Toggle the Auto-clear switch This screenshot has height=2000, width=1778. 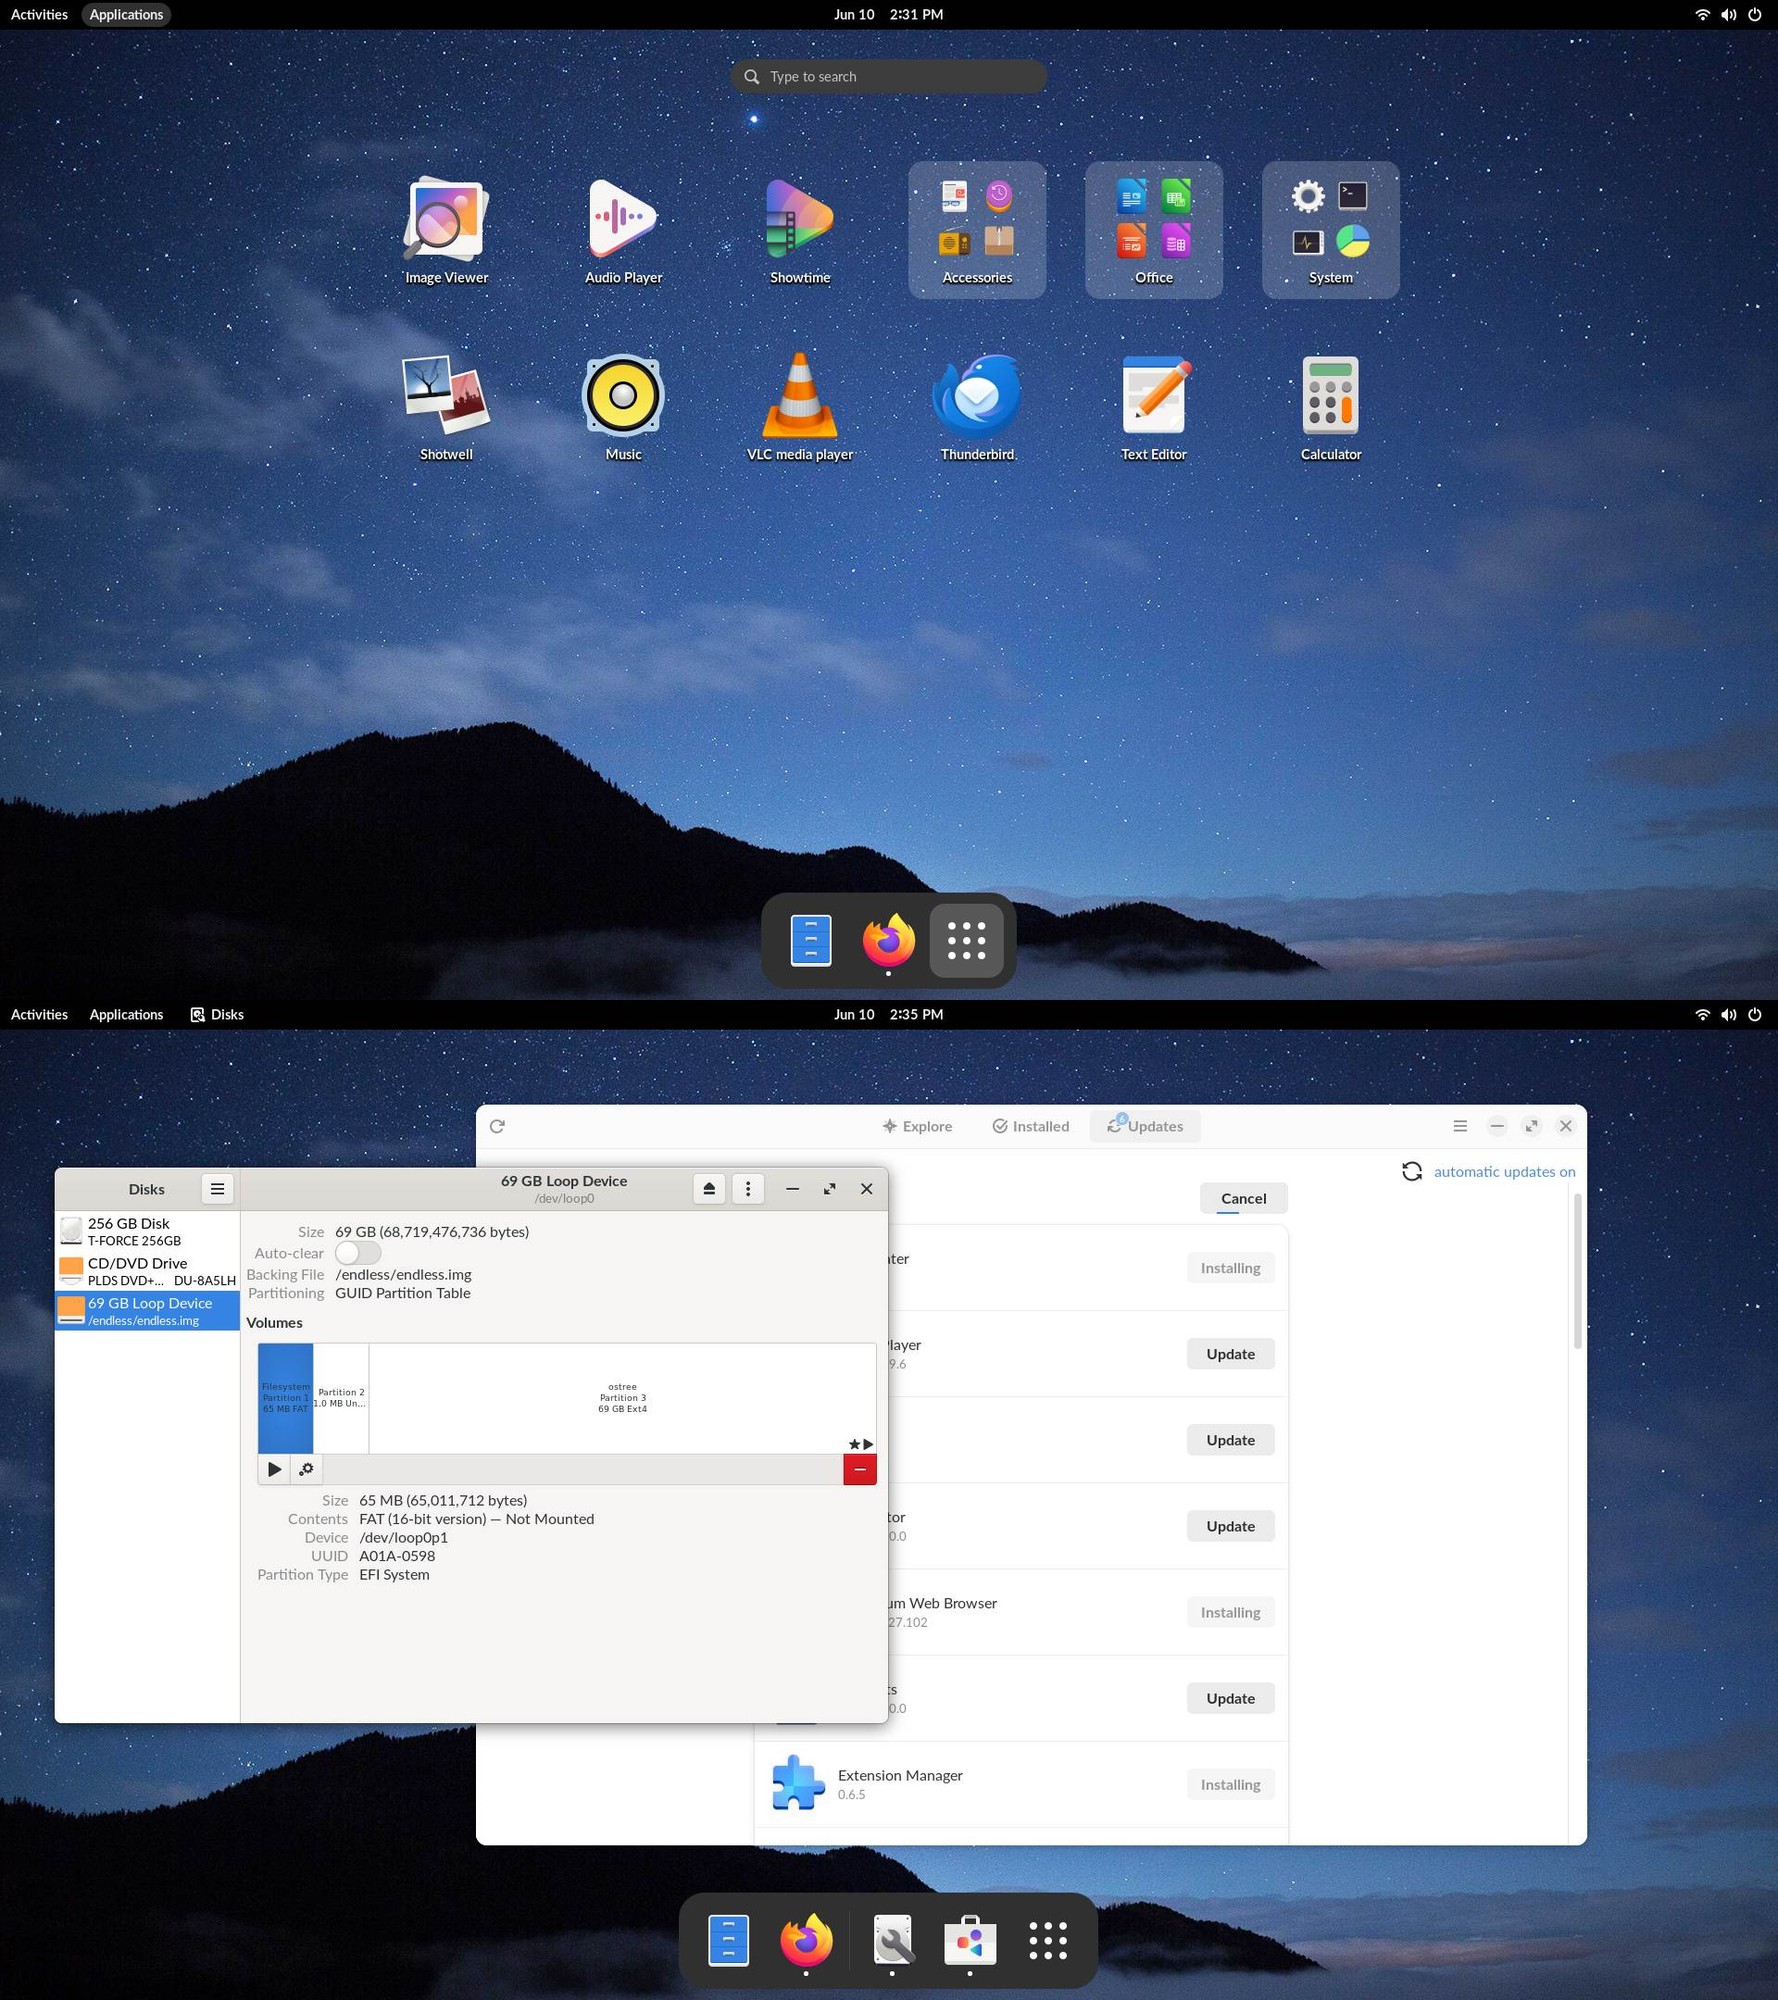pyautogui.click(x=358, y=1253)
